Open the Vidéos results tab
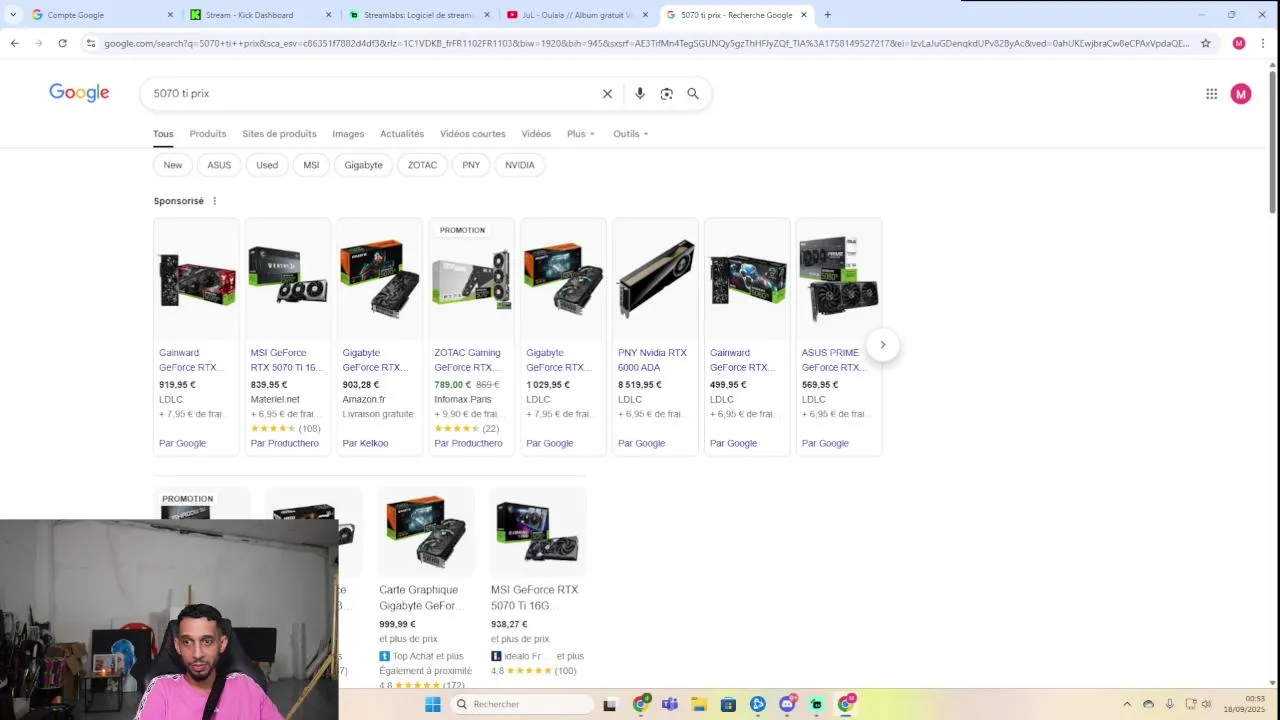 (536, 134)
